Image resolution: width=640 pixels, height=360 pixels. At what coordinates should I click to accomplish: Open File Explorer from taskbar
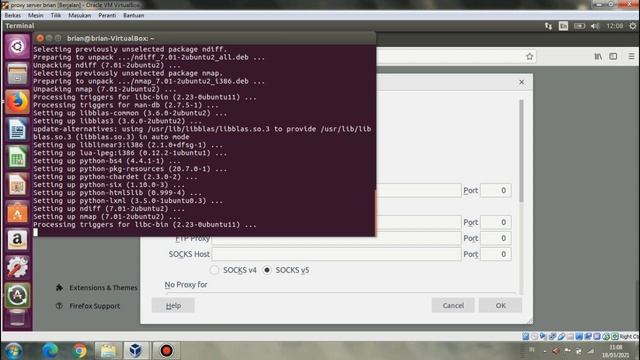[108, 351]
